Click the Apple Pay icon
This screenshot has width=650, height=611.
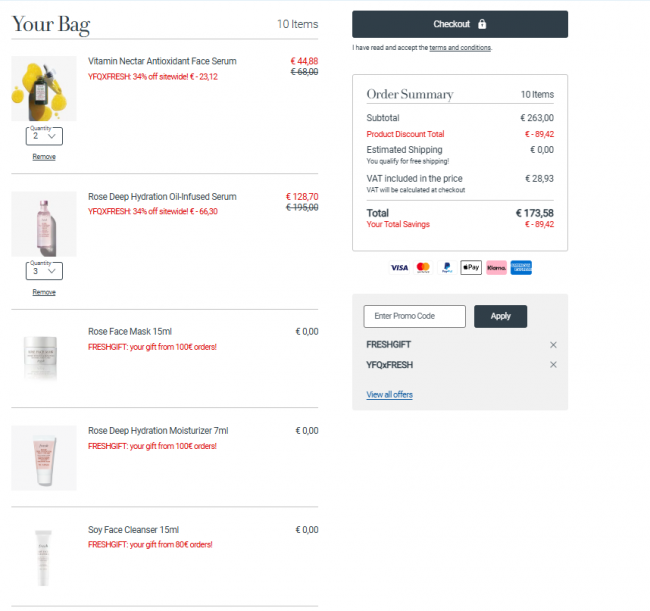471,268
